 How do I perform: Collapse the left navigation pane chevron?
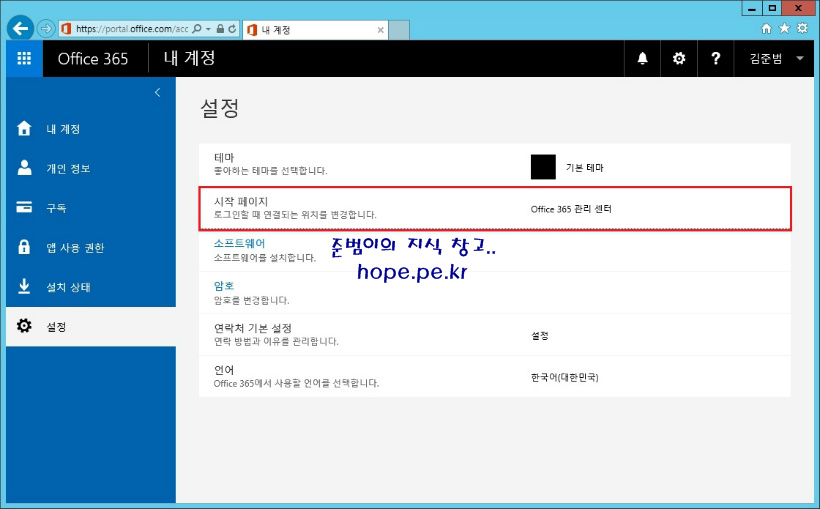[x=157, y=93]
